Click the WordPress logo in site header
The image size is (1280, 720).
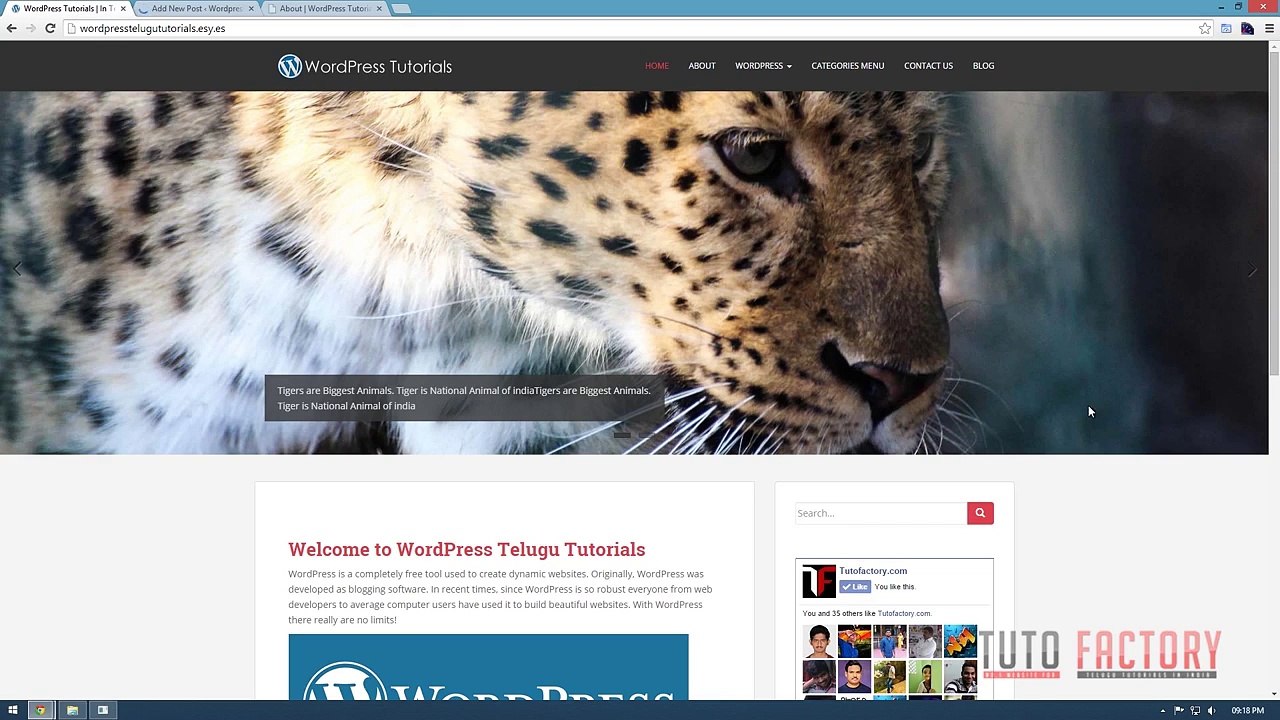click(x=290, y=66)
